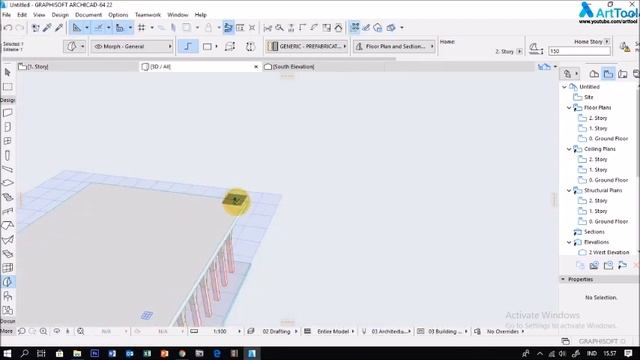Viewport: 640px width, 360px height.
Task: Open the Entire Model dropdown
Action: click(x=336, y=331)
